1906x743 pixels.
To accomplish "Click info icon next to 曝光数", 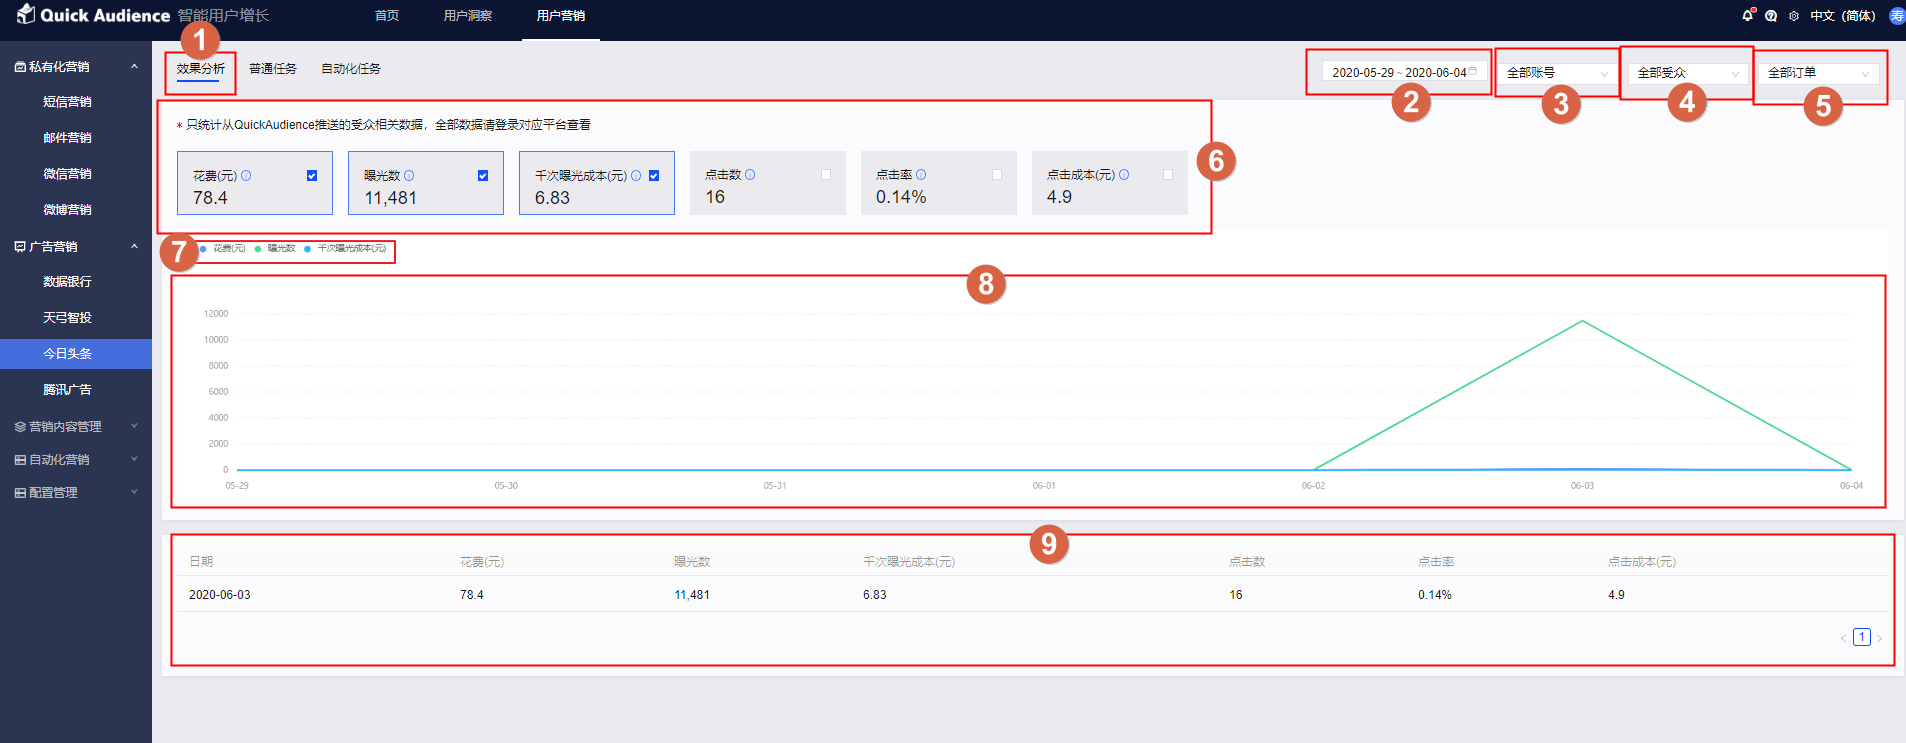I will pyautogui.click(x=409, y=175).
